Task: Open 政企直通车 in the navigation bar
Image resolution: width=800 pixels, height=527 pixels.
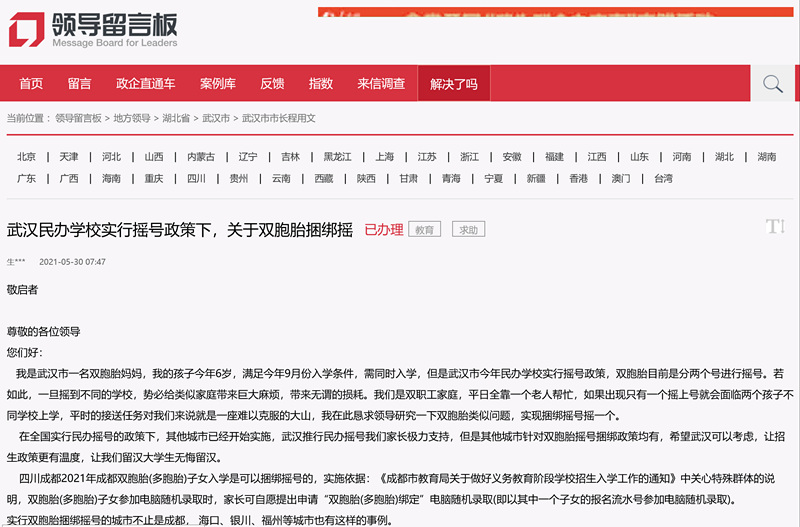Action: (145, 84)
